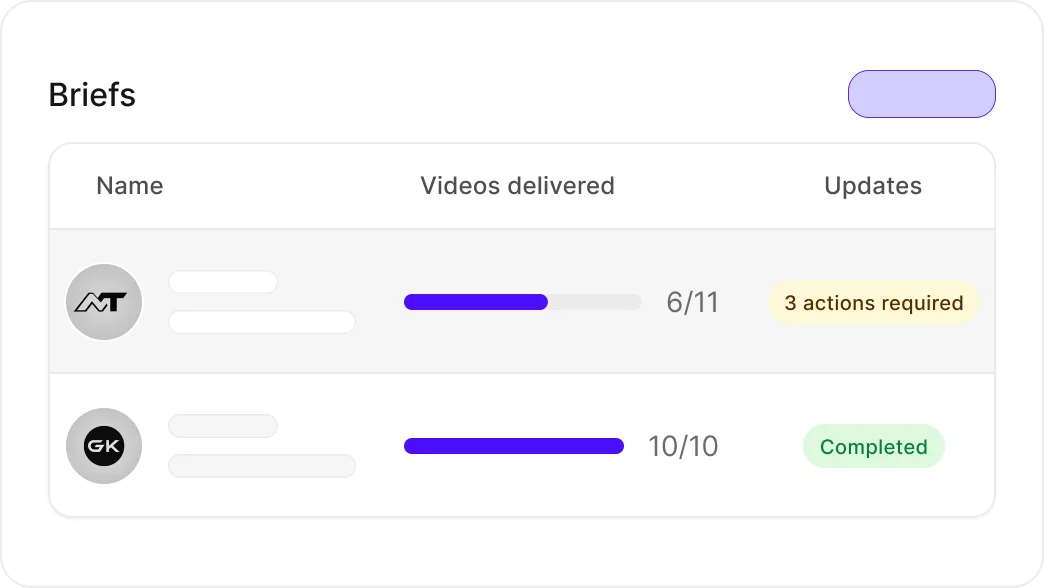The height and width of the screenshot is (588, 1044).
Task: Select the AT brief title placeholder
Action: (223, 282)
